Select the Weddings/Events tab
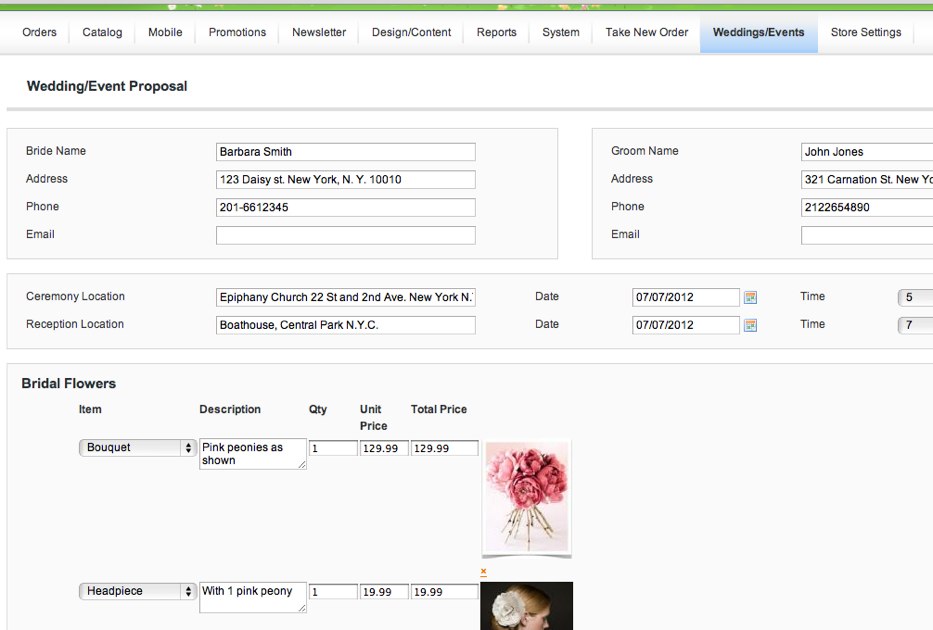The height and width of the screenshot is (630, 933). tap(759, 32)
